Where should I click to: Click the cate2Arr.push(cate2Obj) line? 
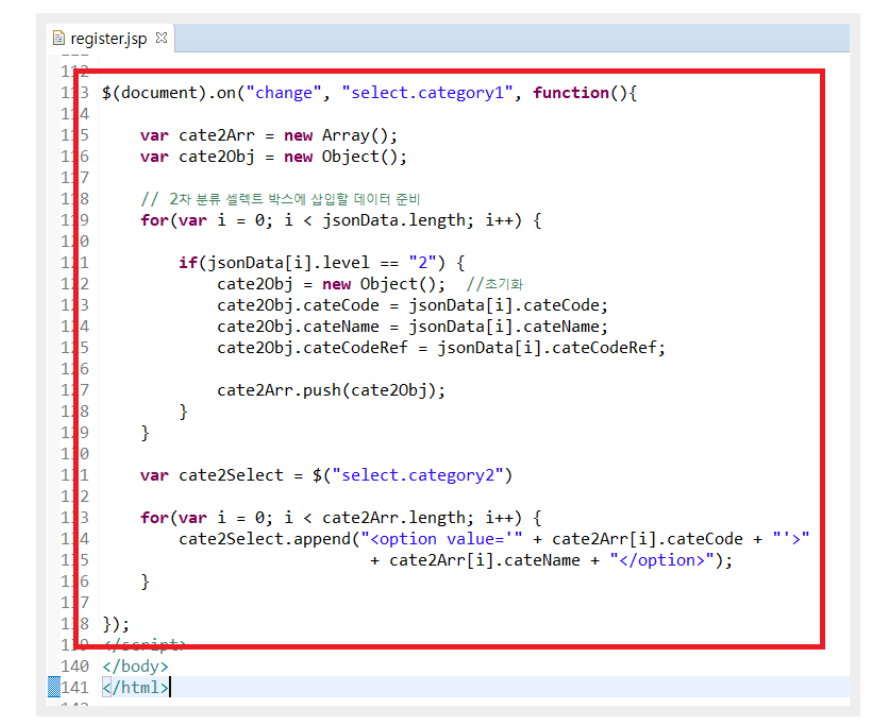pyautogui.click(x=331, y=391)
